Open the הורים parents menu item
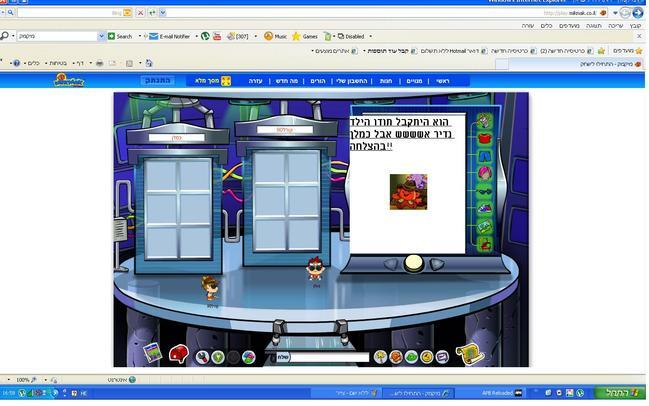Image resolution: width=649 pixels, height=406 pixels. 317,81
